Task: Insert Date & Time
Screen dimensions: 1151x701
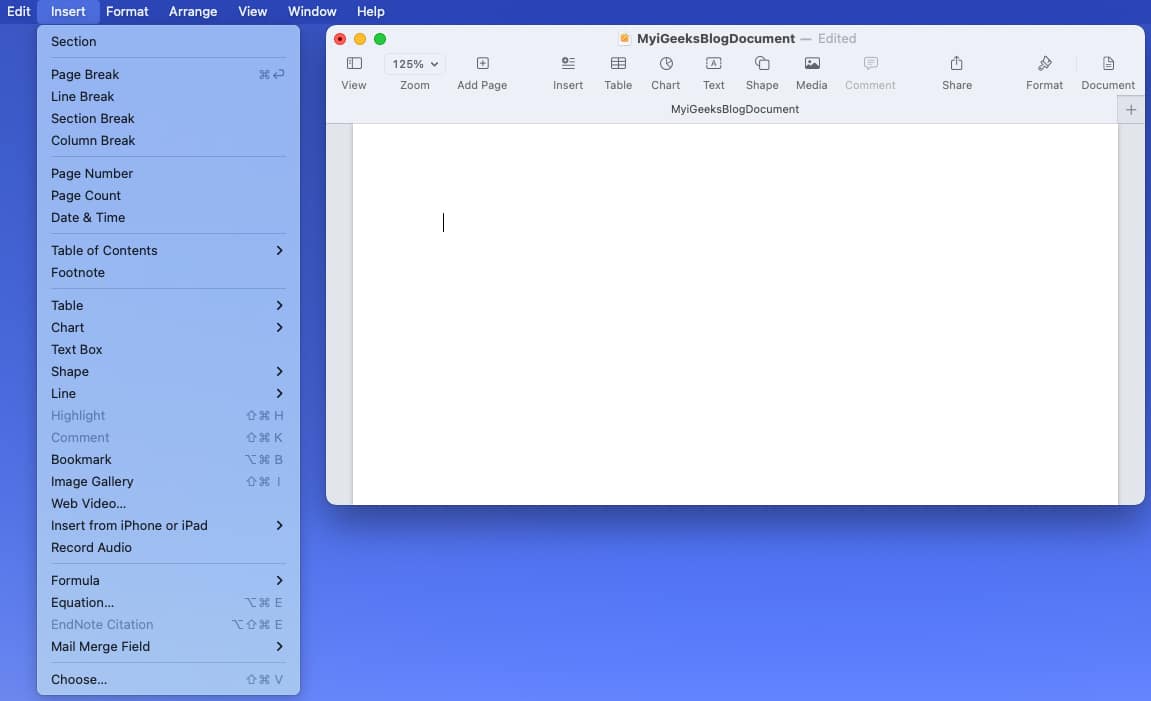Action: click(168, 217)
